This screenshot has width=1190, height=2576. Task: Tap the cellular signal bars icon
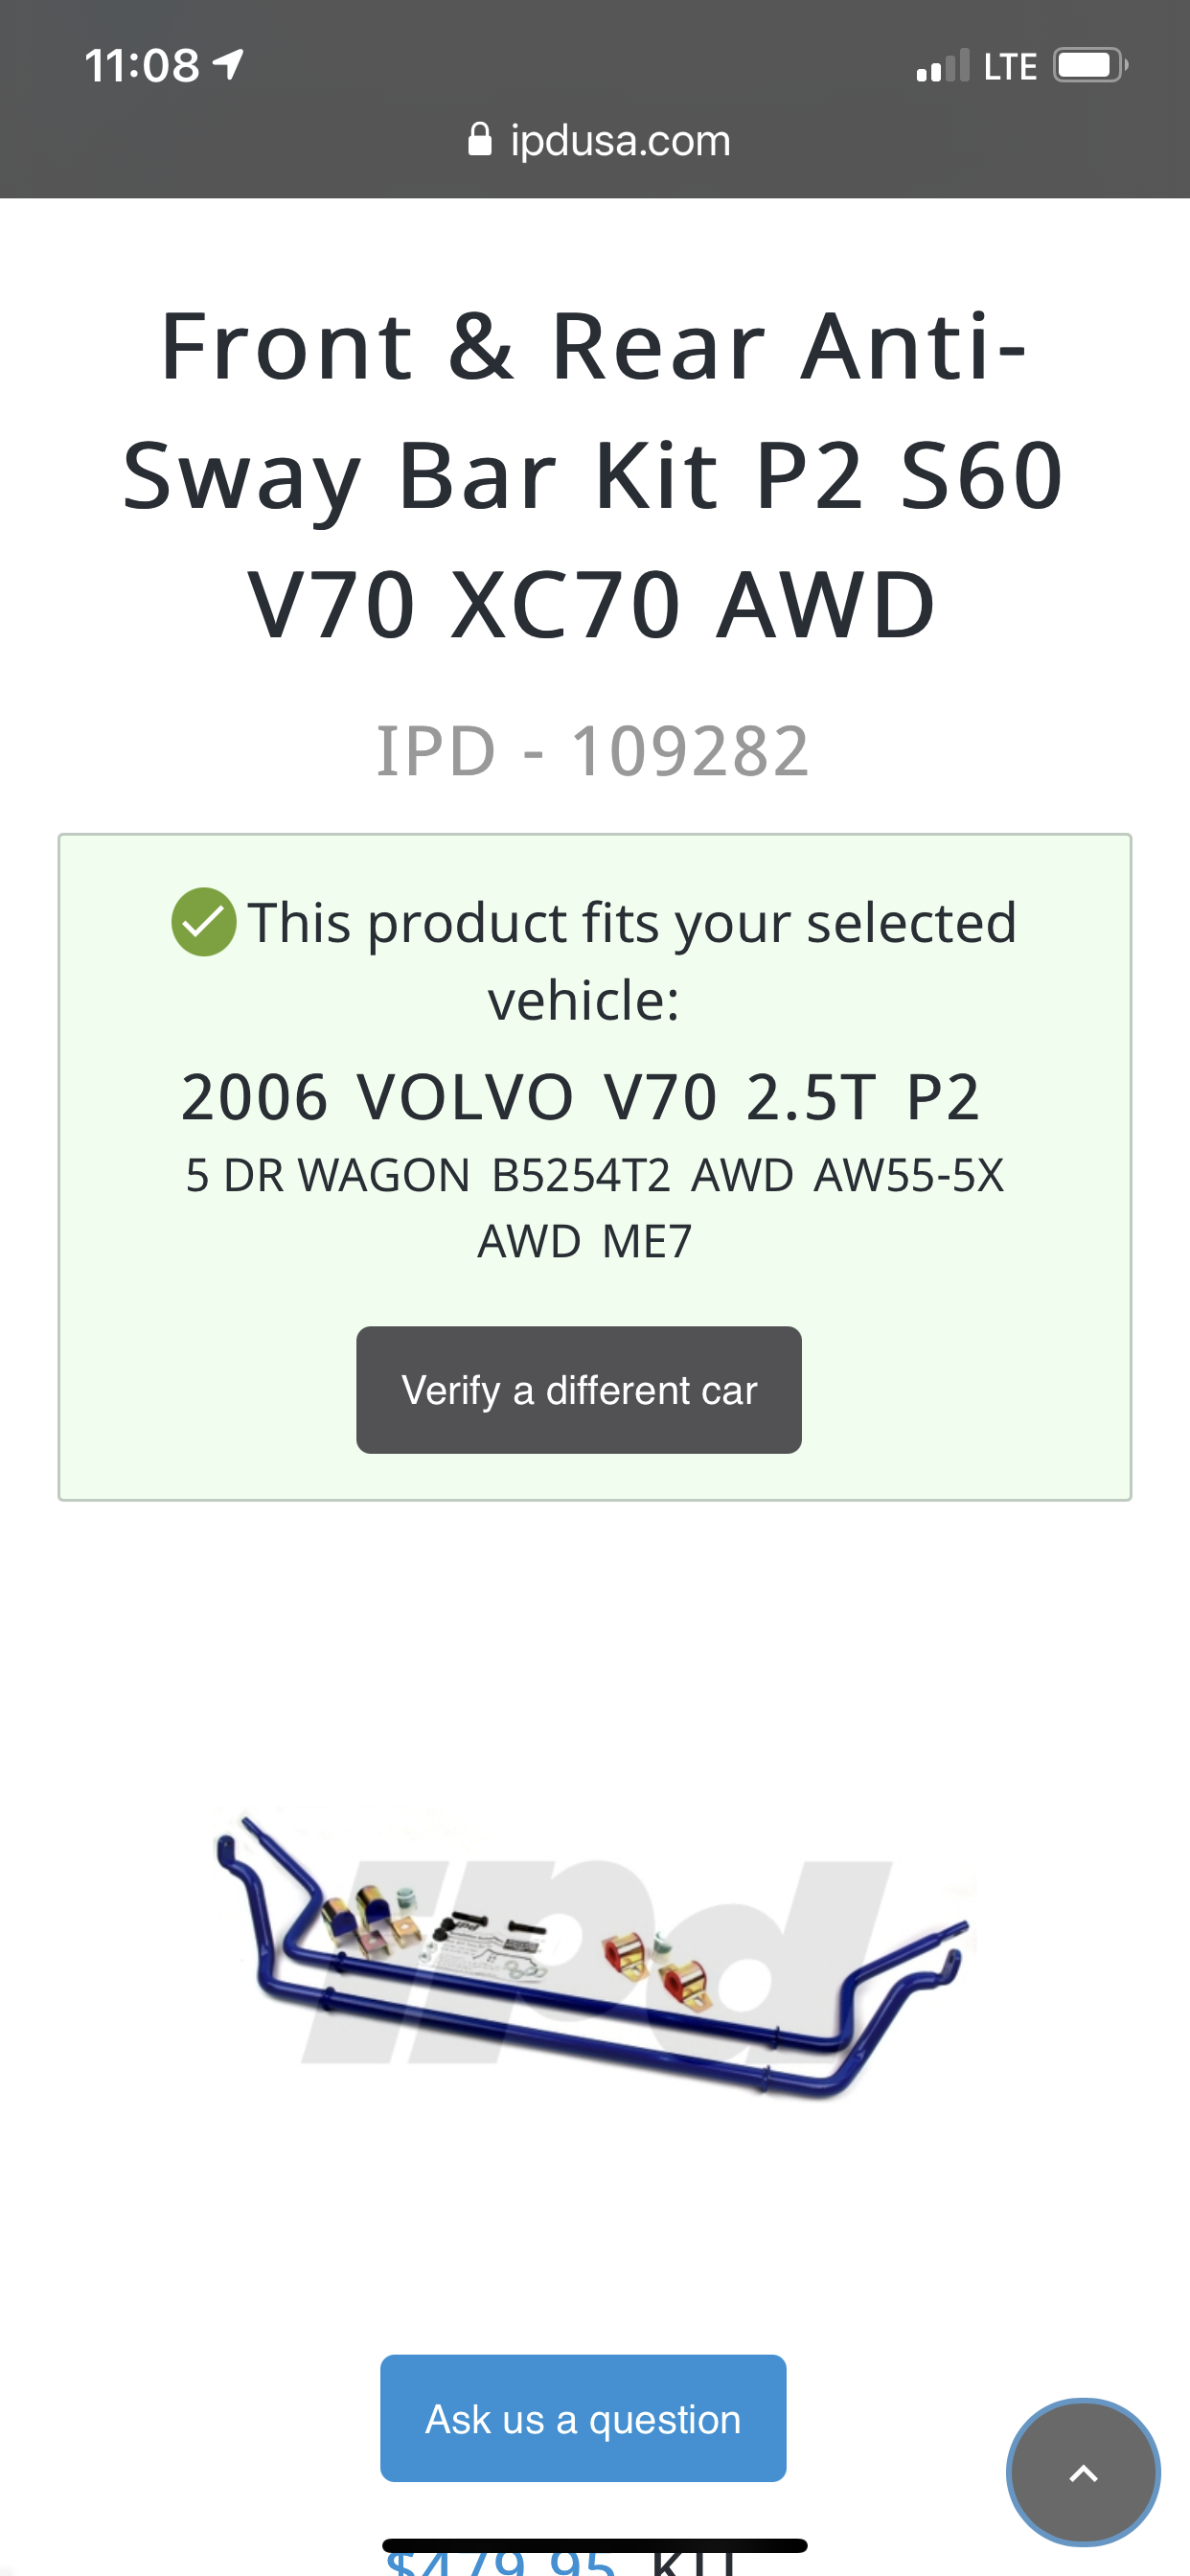click(x=942, y=66)
